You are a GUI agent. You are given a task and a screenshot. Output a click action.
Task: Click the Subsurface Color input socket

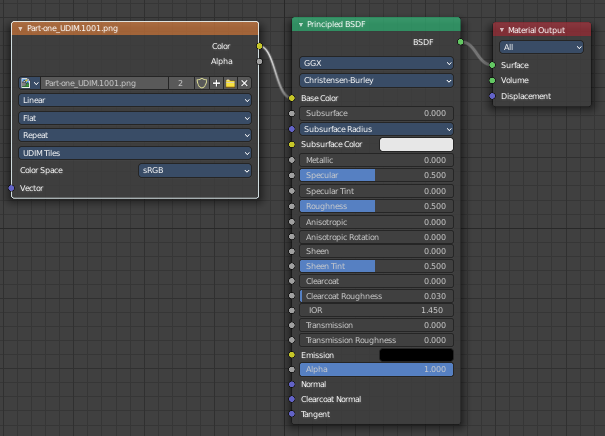point(292,144)
